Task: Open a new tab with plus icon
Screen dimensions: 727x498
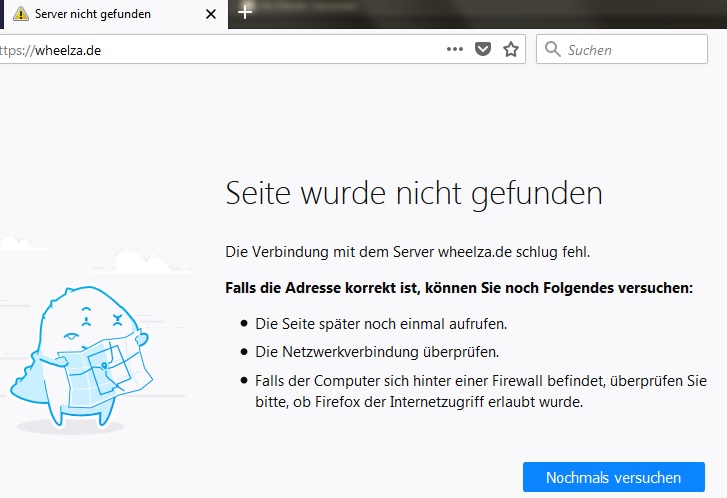Action: [x=245, y=12]
